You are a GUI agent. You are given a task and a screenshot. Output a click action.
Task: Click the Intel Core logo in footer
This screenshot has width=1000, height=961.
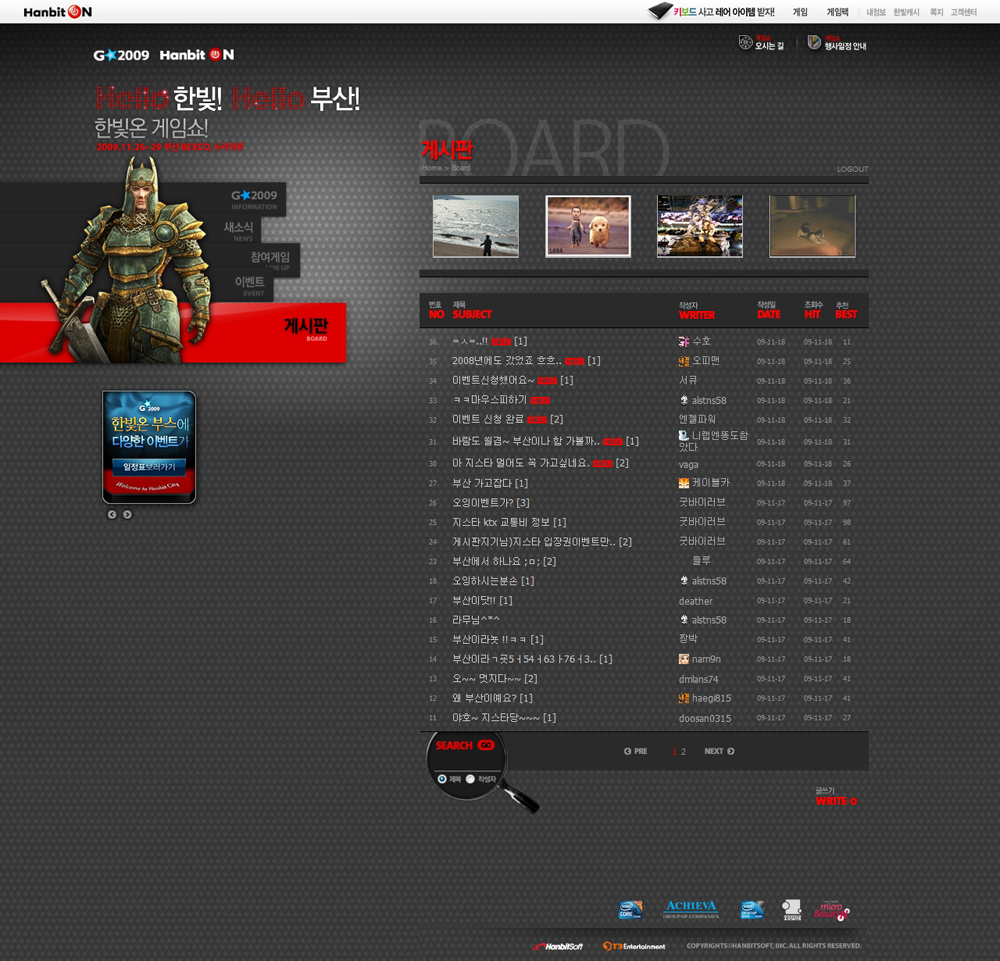tap(630, 909)
